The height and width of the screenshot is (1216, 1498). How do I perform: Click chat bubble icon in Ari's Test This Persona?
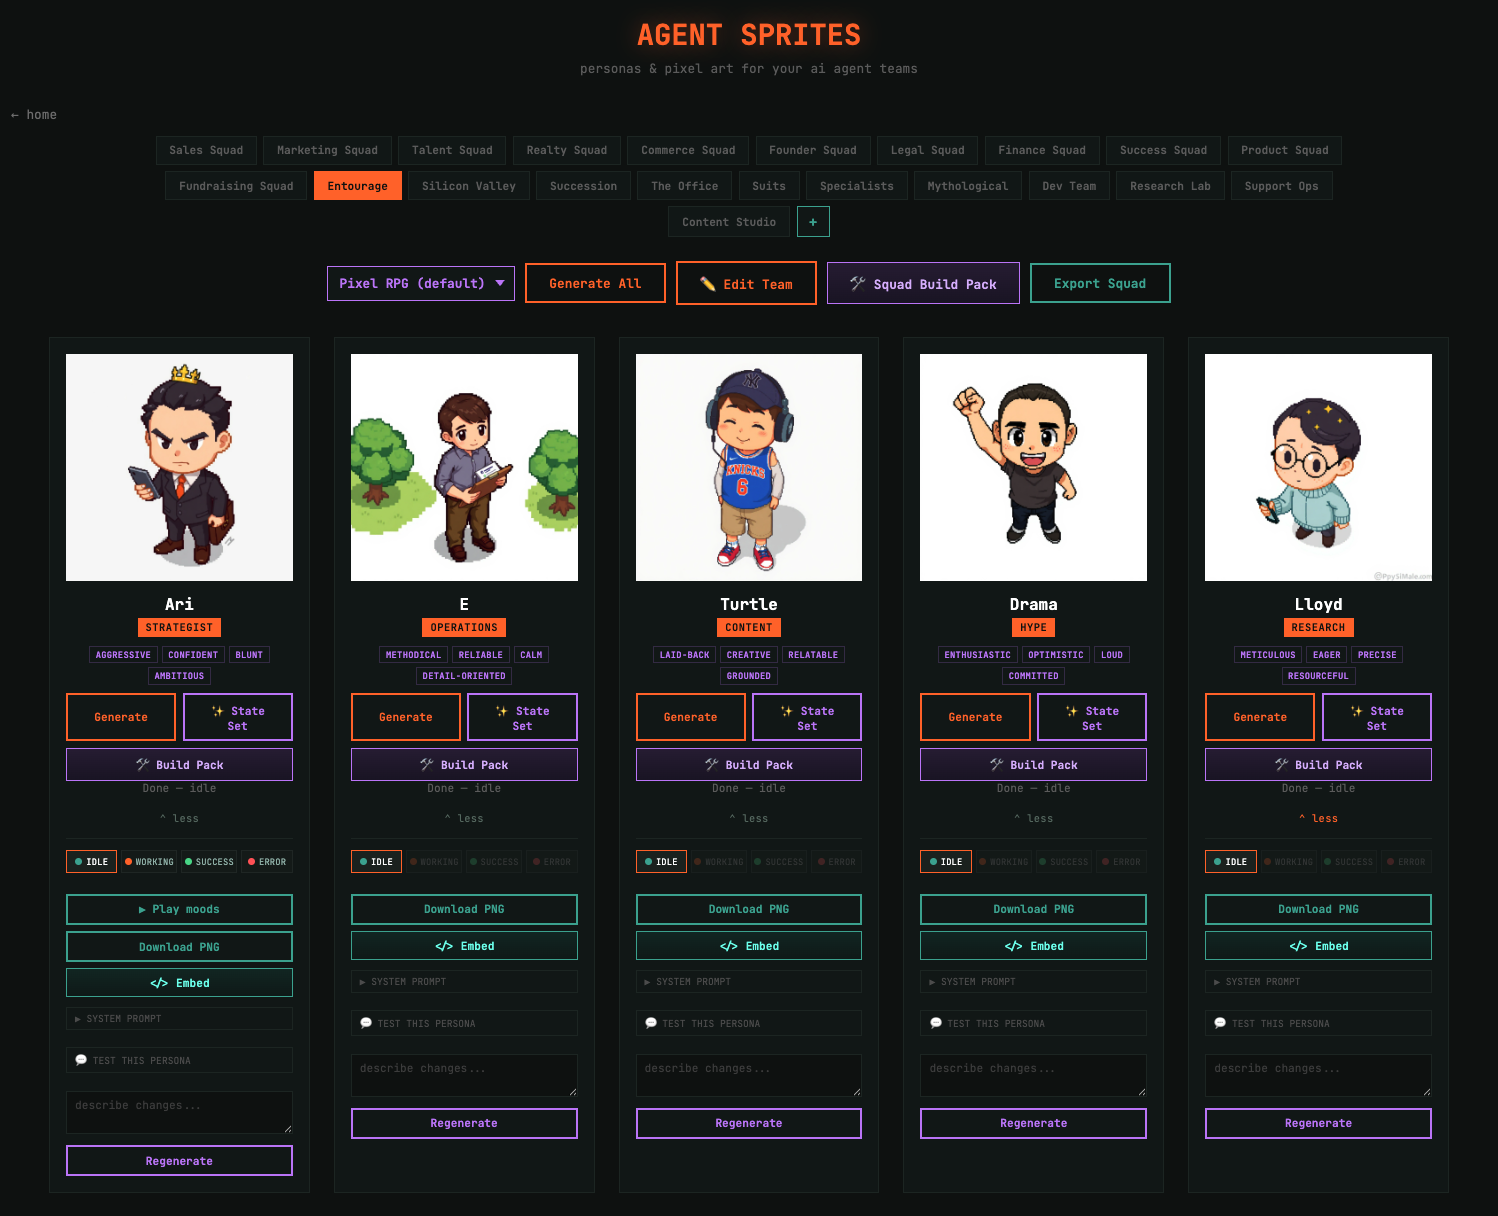(x=81, y=1060)
